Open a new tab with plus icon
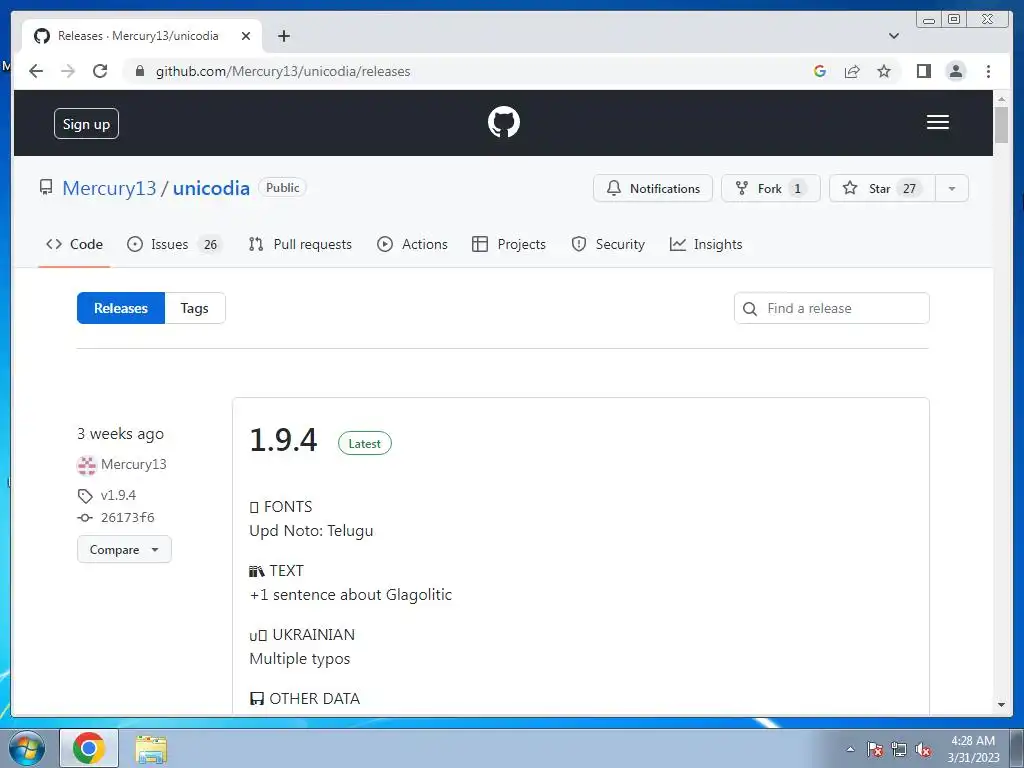Viewport: 1024px width, 768px height. coord(283,36)
